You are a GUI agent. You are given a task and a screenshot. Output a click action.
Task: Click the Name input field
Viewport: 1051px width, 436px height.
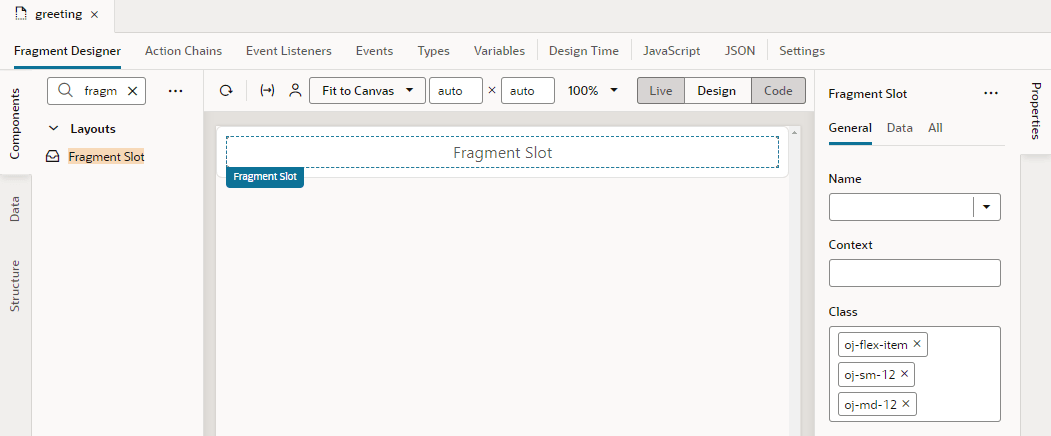click(901, 207)
